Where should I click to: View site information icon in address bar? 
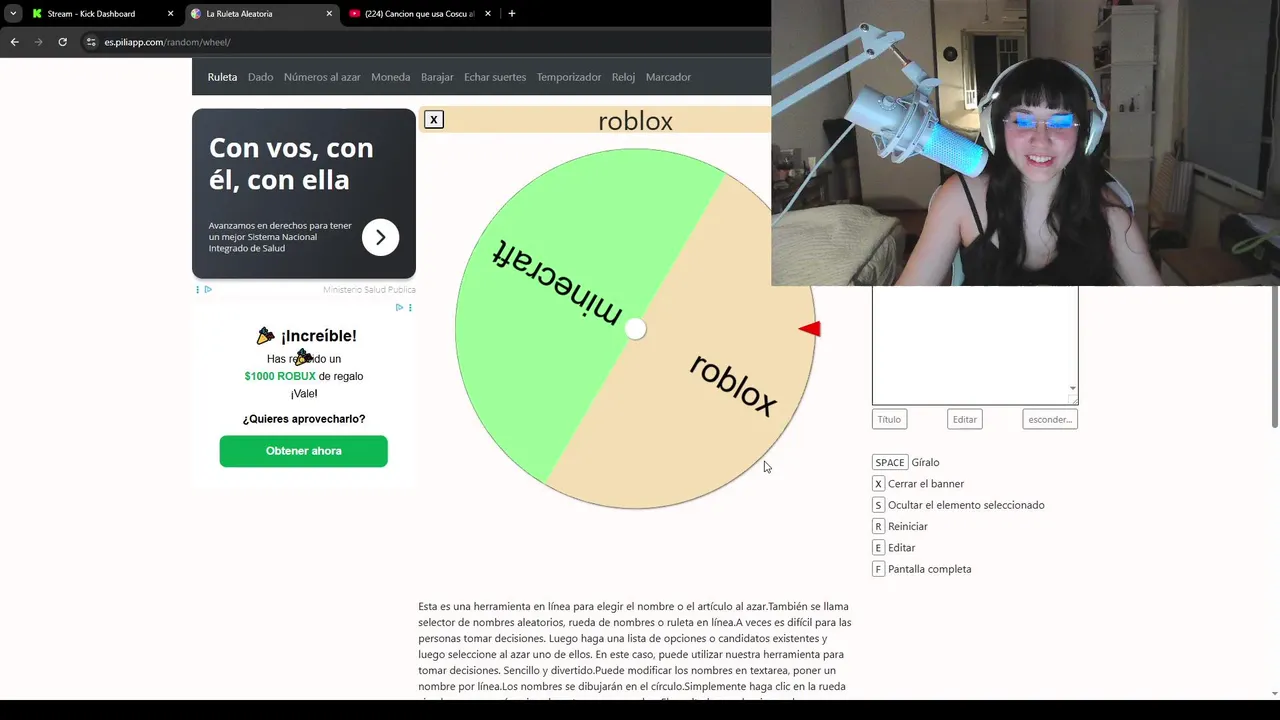(x=91, y=42)
